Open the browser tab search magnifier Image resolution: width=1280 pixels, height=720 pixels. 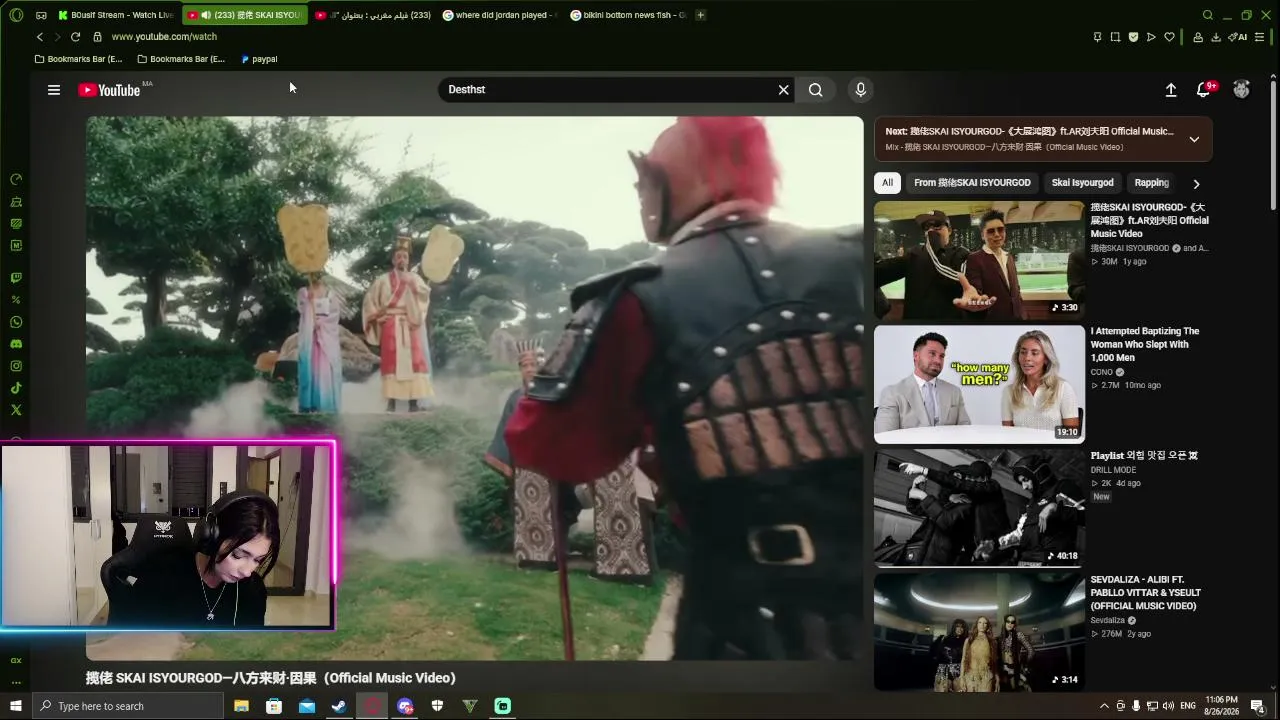(x=1208, y=15)
